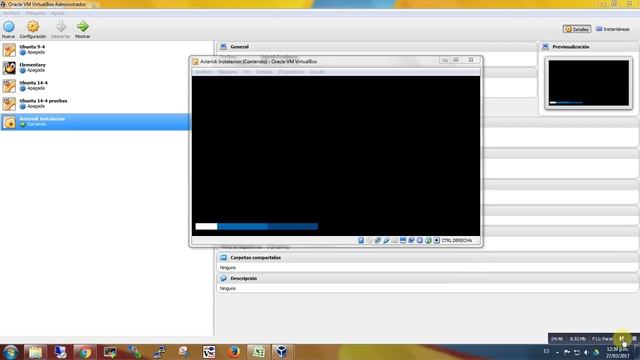Screen dimensions: 640x360
Task: Click volume speaker in system tray
Action: click(586, 352)
